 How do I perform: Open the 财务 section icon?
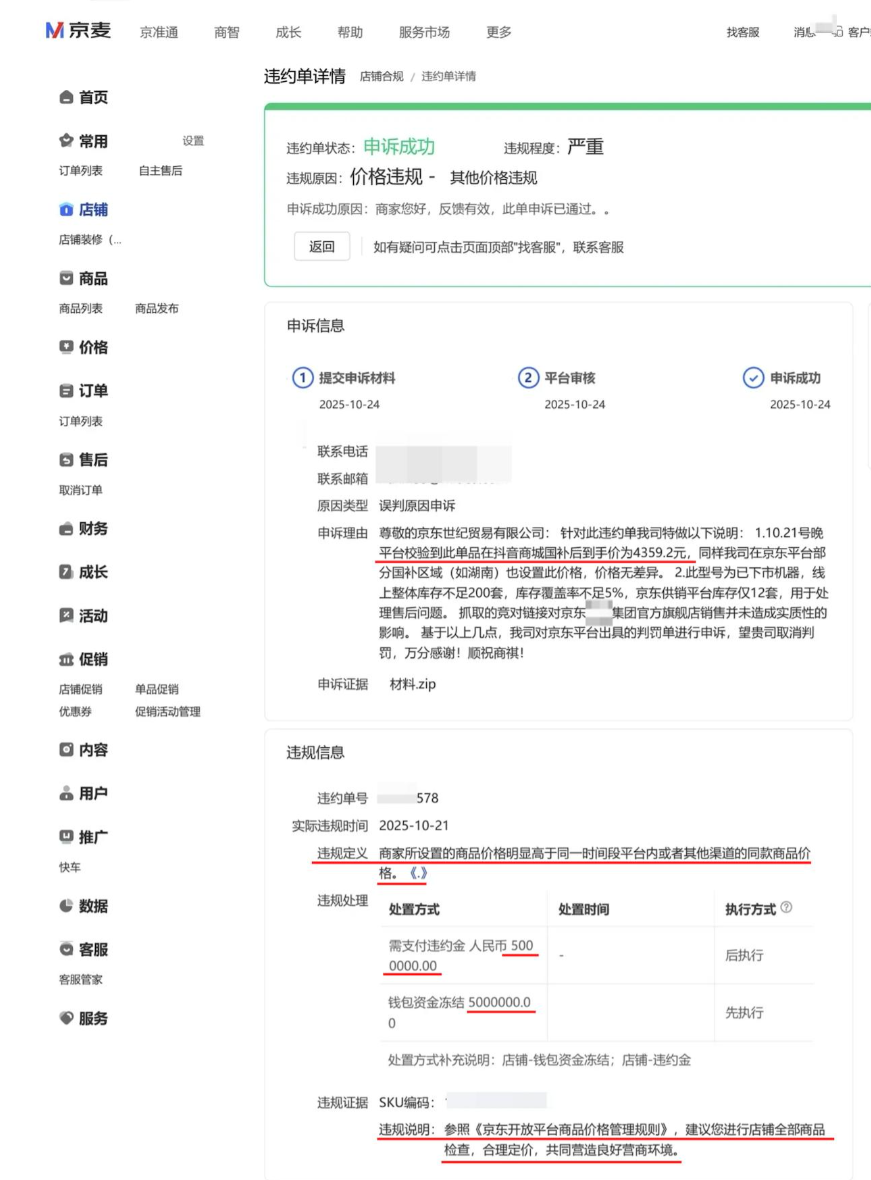[x=65, y=529]
